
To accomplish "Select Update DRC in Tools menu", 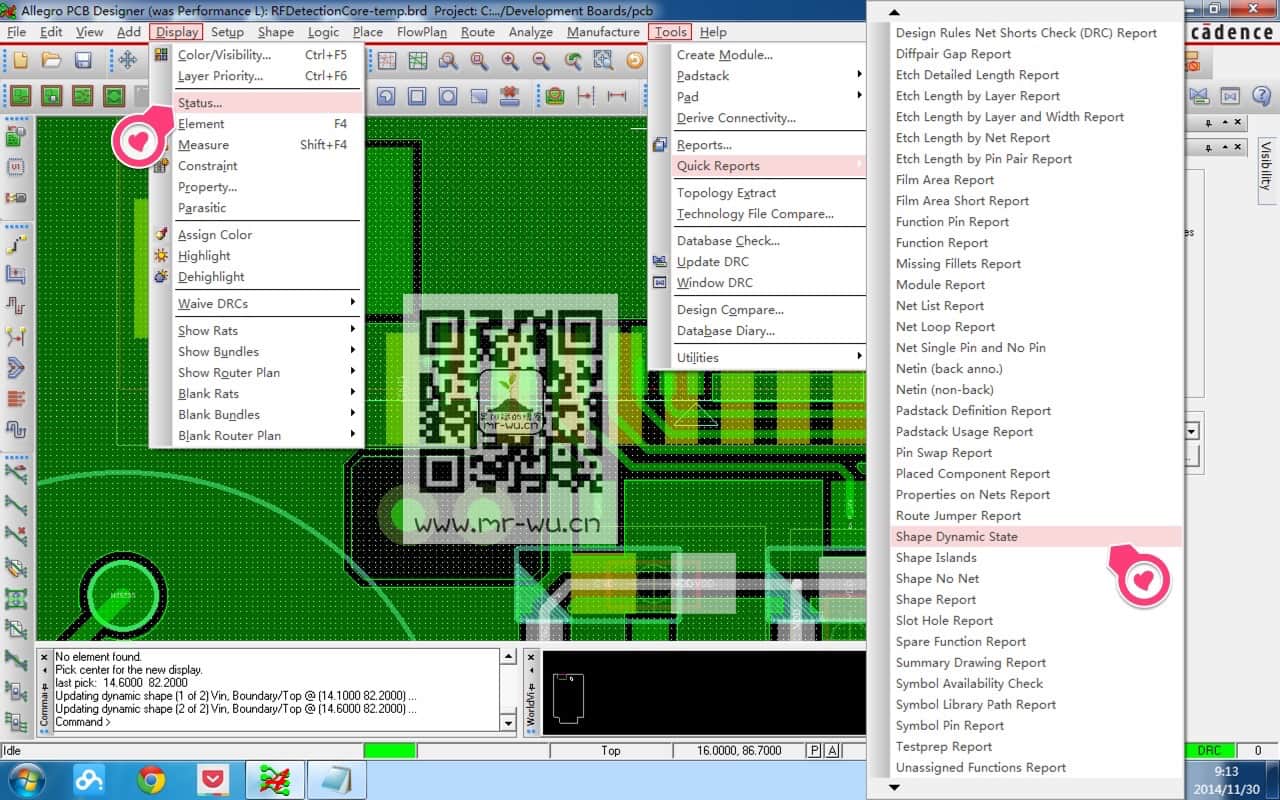I will tap(713, 262).
